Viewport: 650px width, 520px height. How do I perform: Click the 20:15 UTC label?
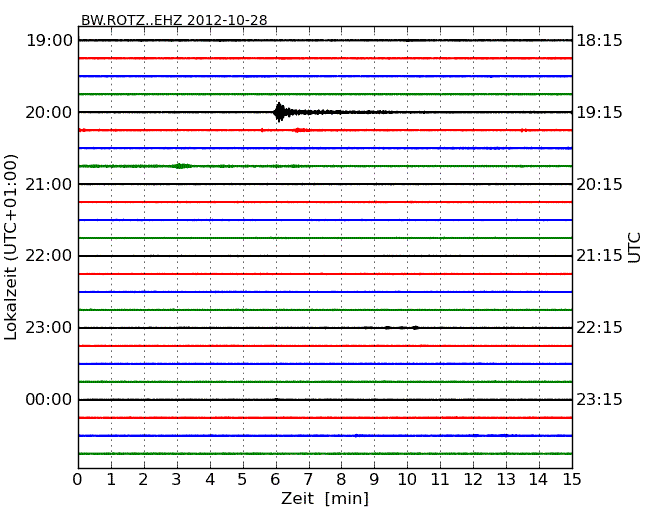pos(599,184)
